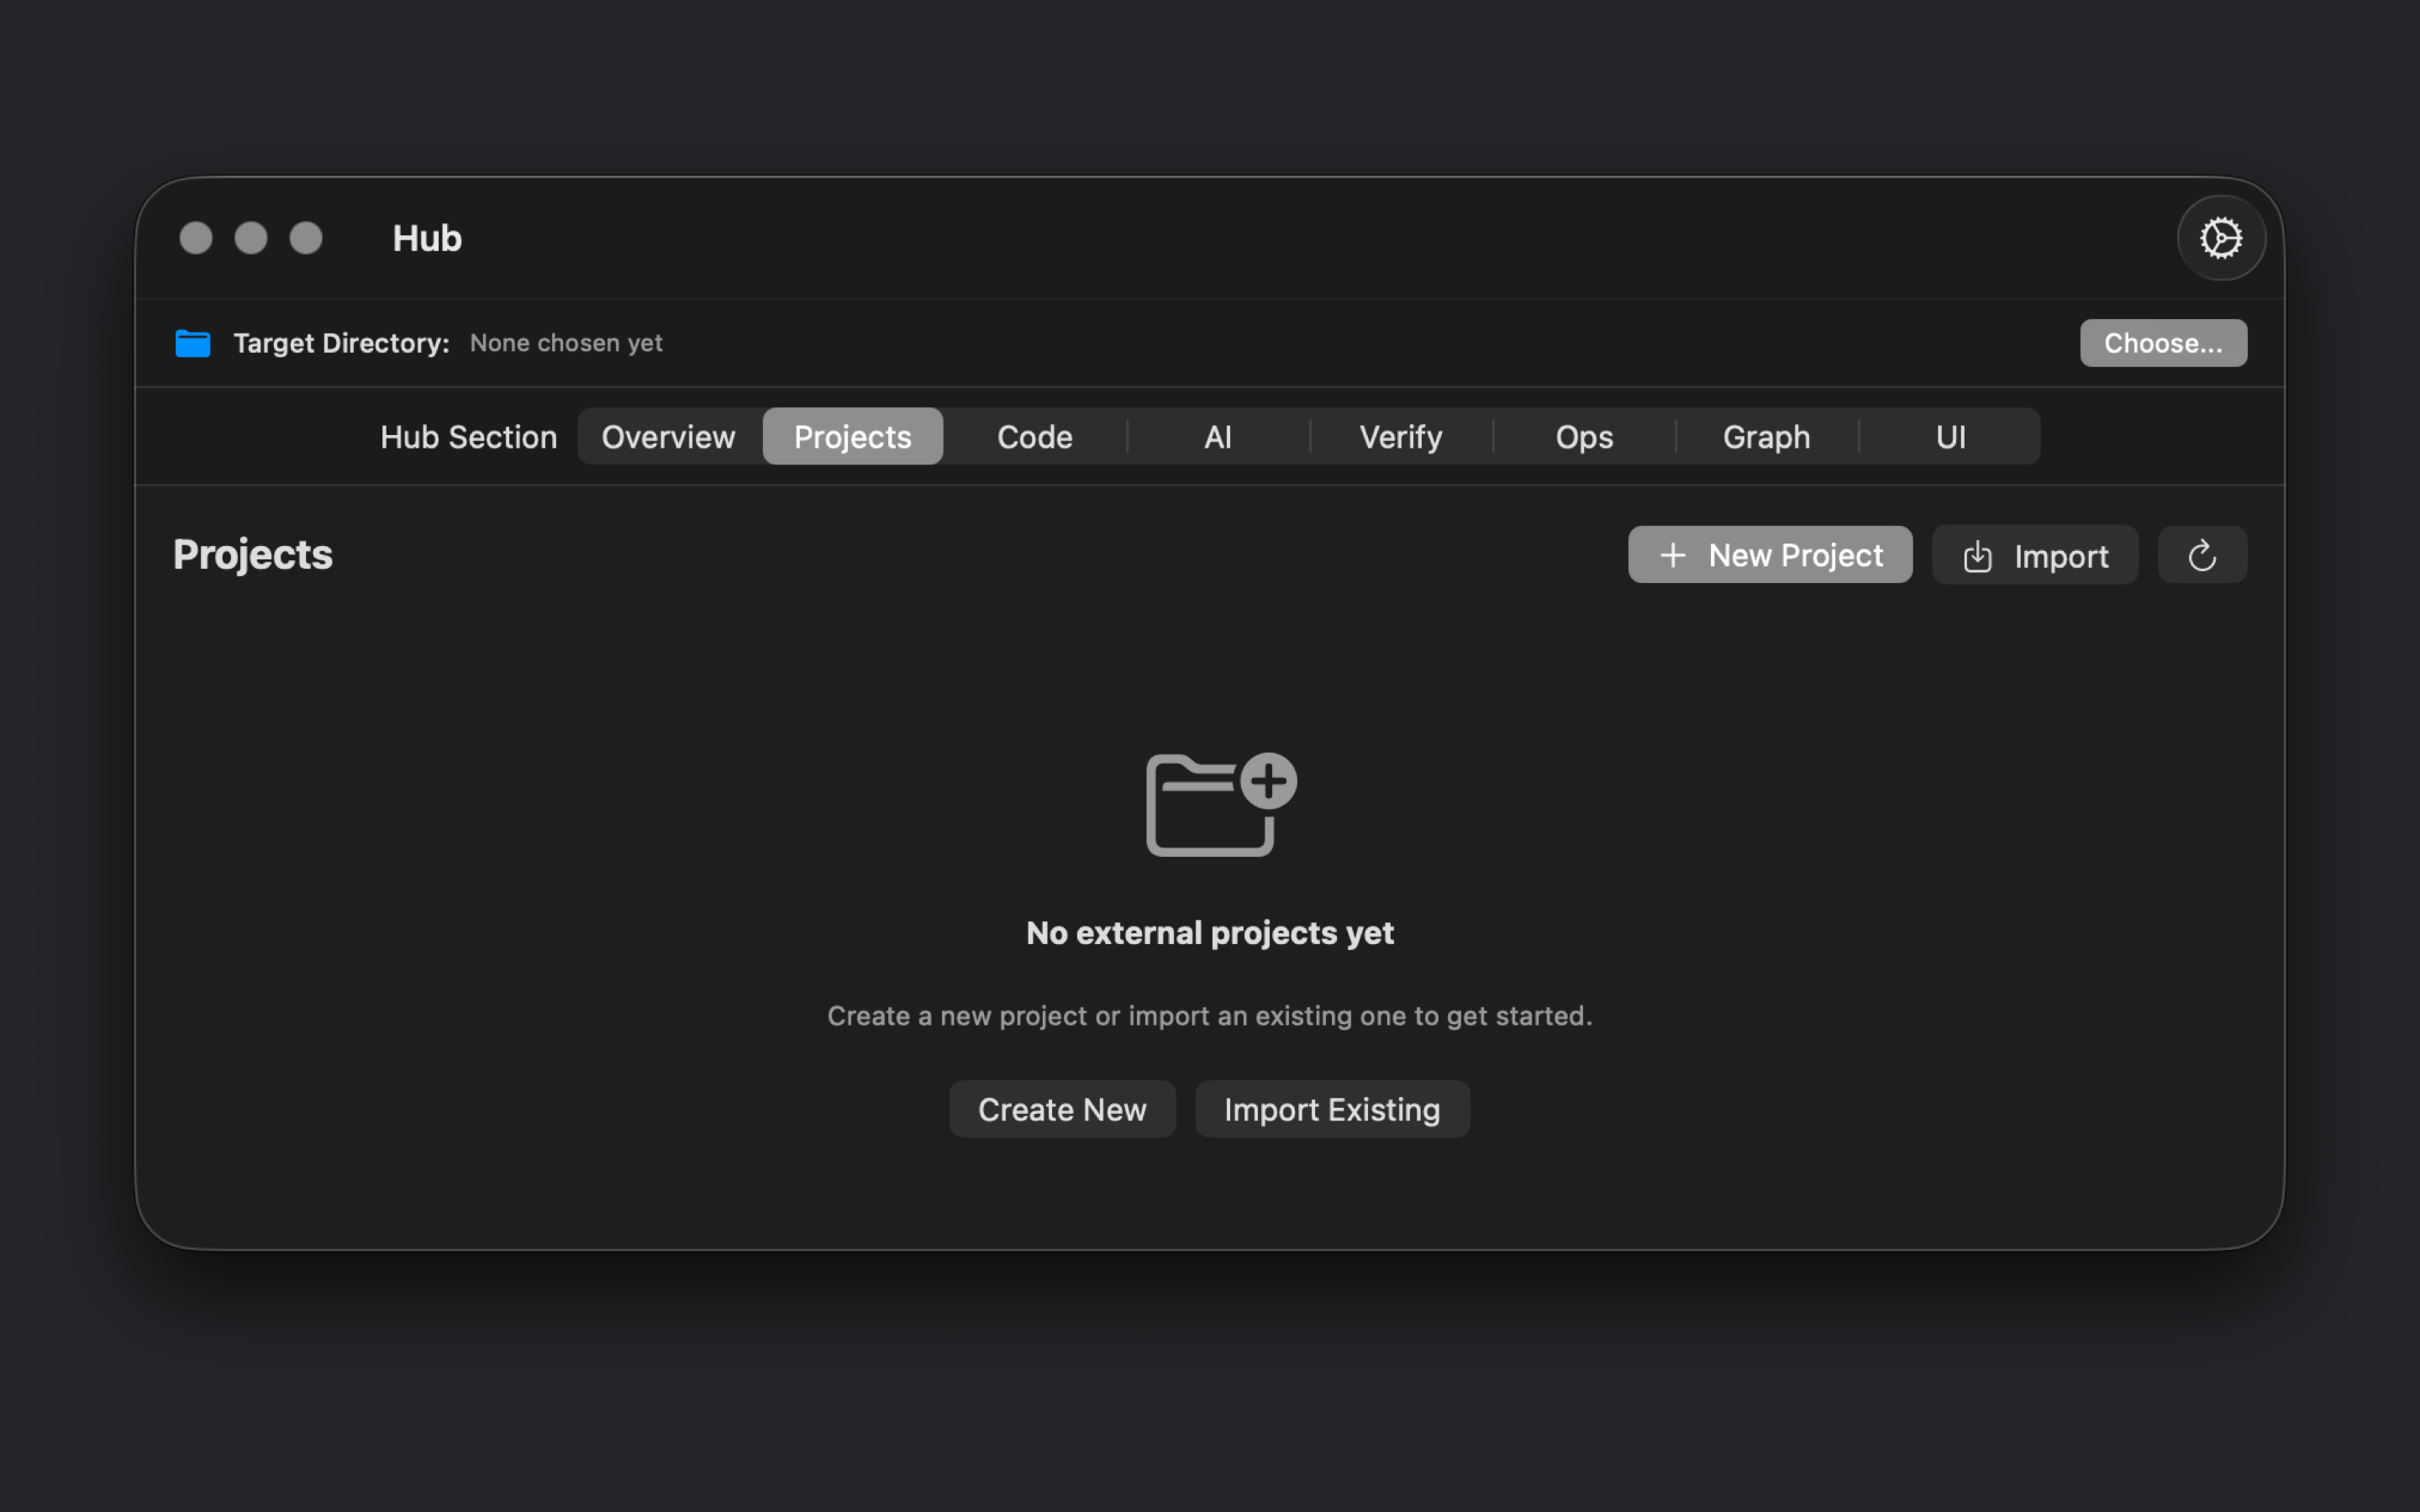This screenshot has width=2420, height=1512.
Task: Click the 'None chosen yet' directory text
Action: tap(566, 343)
